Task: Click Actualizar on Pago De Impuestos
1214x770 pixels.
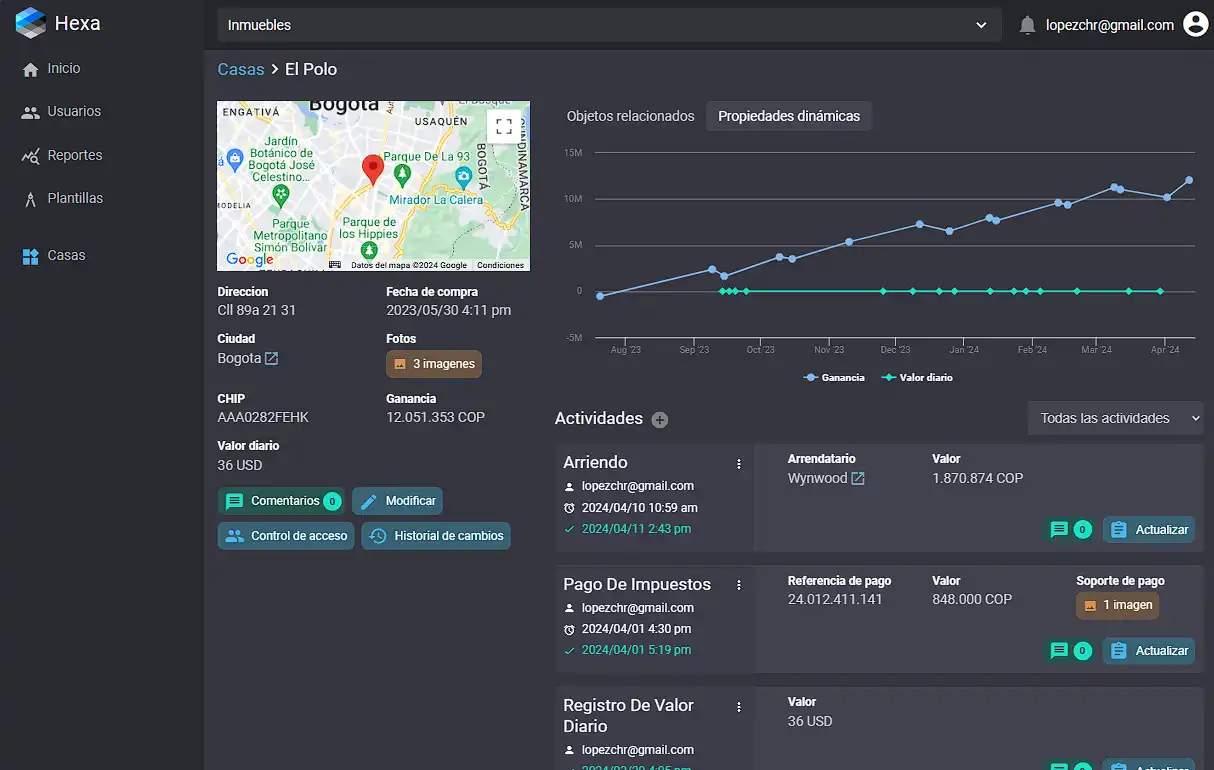Action: (1149, 650)
